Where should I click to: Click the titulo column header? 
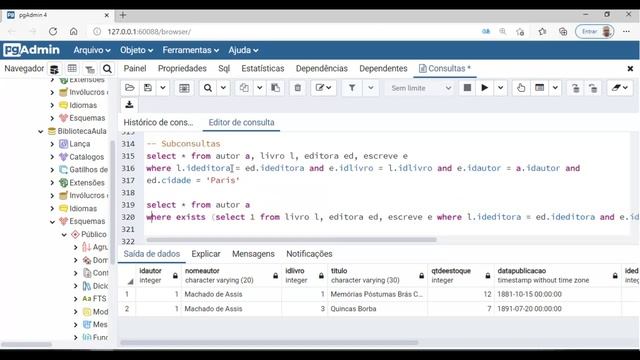coord(377,276)
